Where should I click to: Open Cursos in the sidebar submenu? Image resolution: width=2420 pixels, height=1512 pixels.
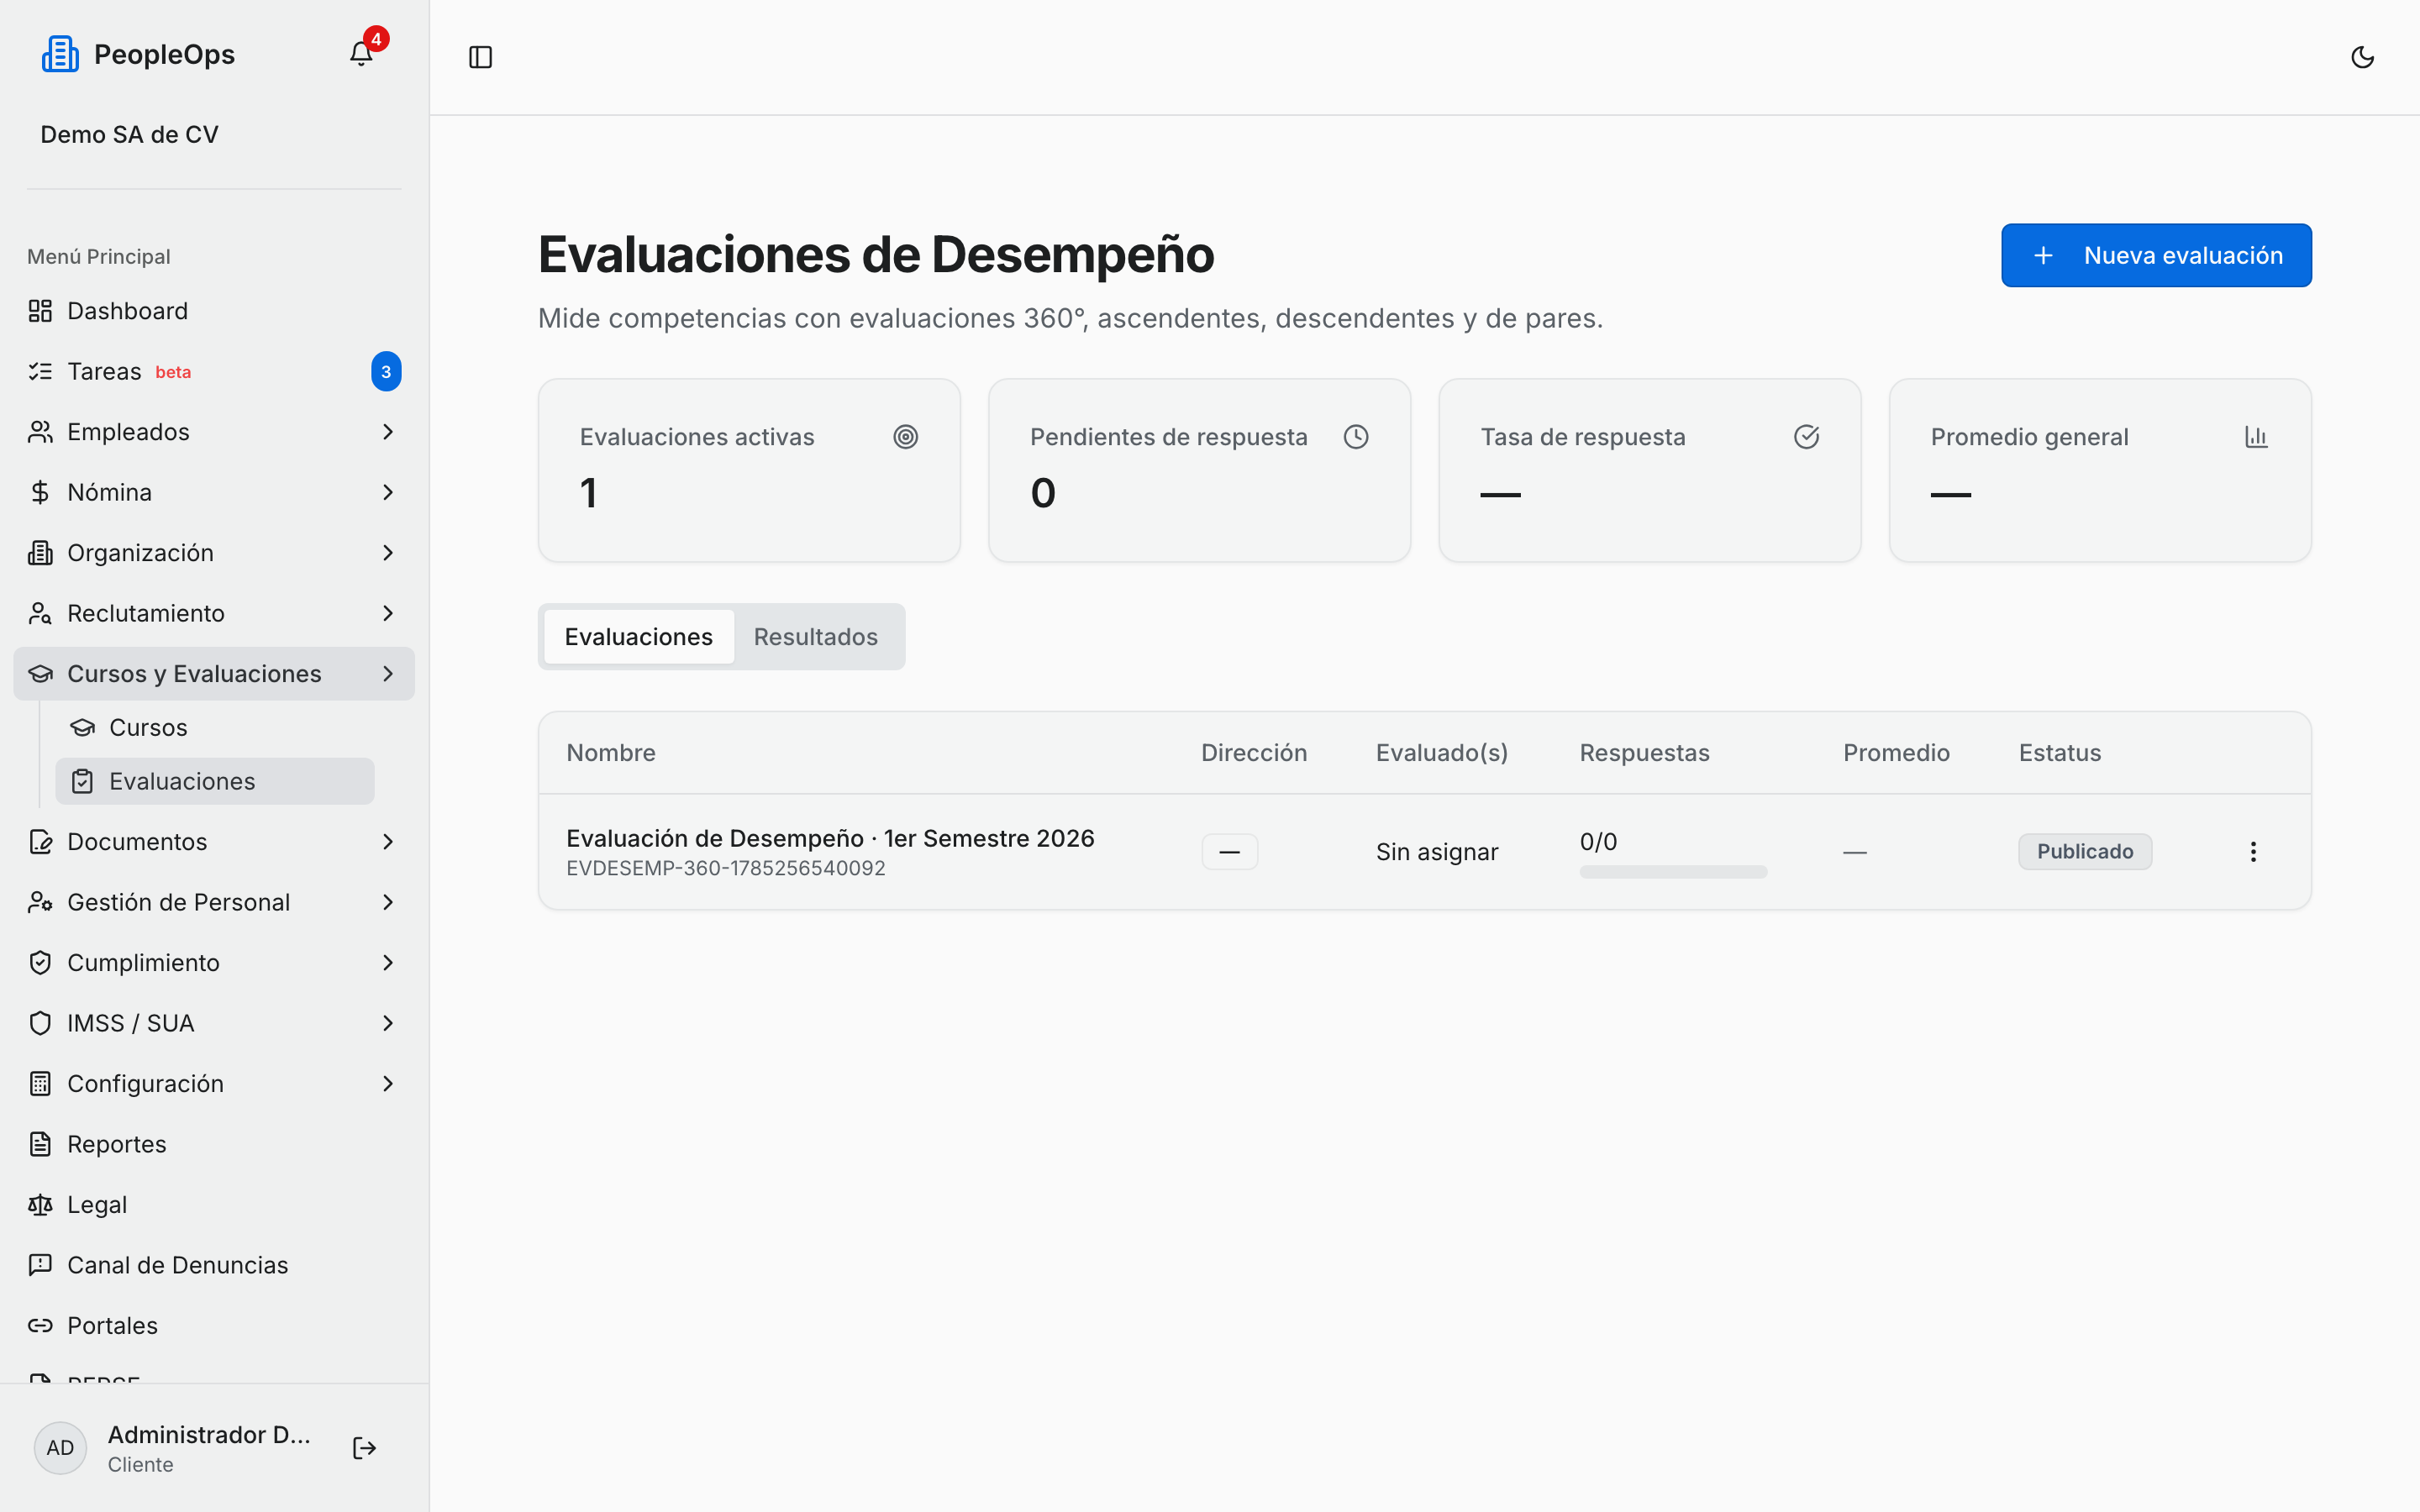pos(215,727)
